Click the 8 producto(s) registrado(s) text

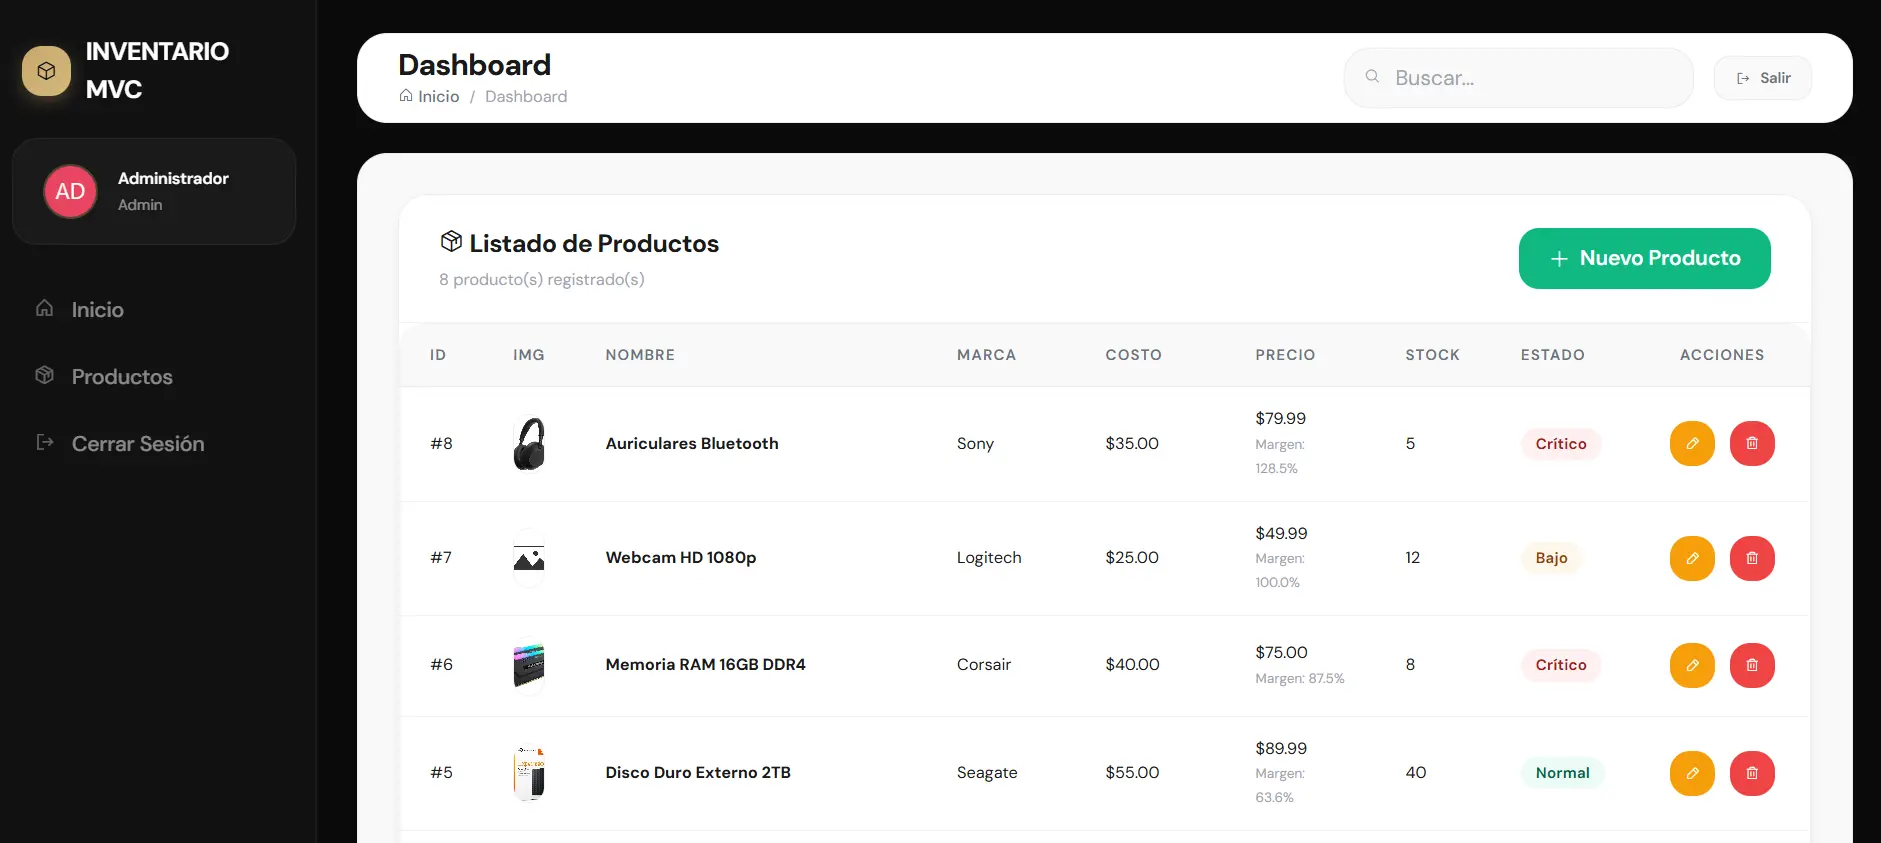(542, 280)
